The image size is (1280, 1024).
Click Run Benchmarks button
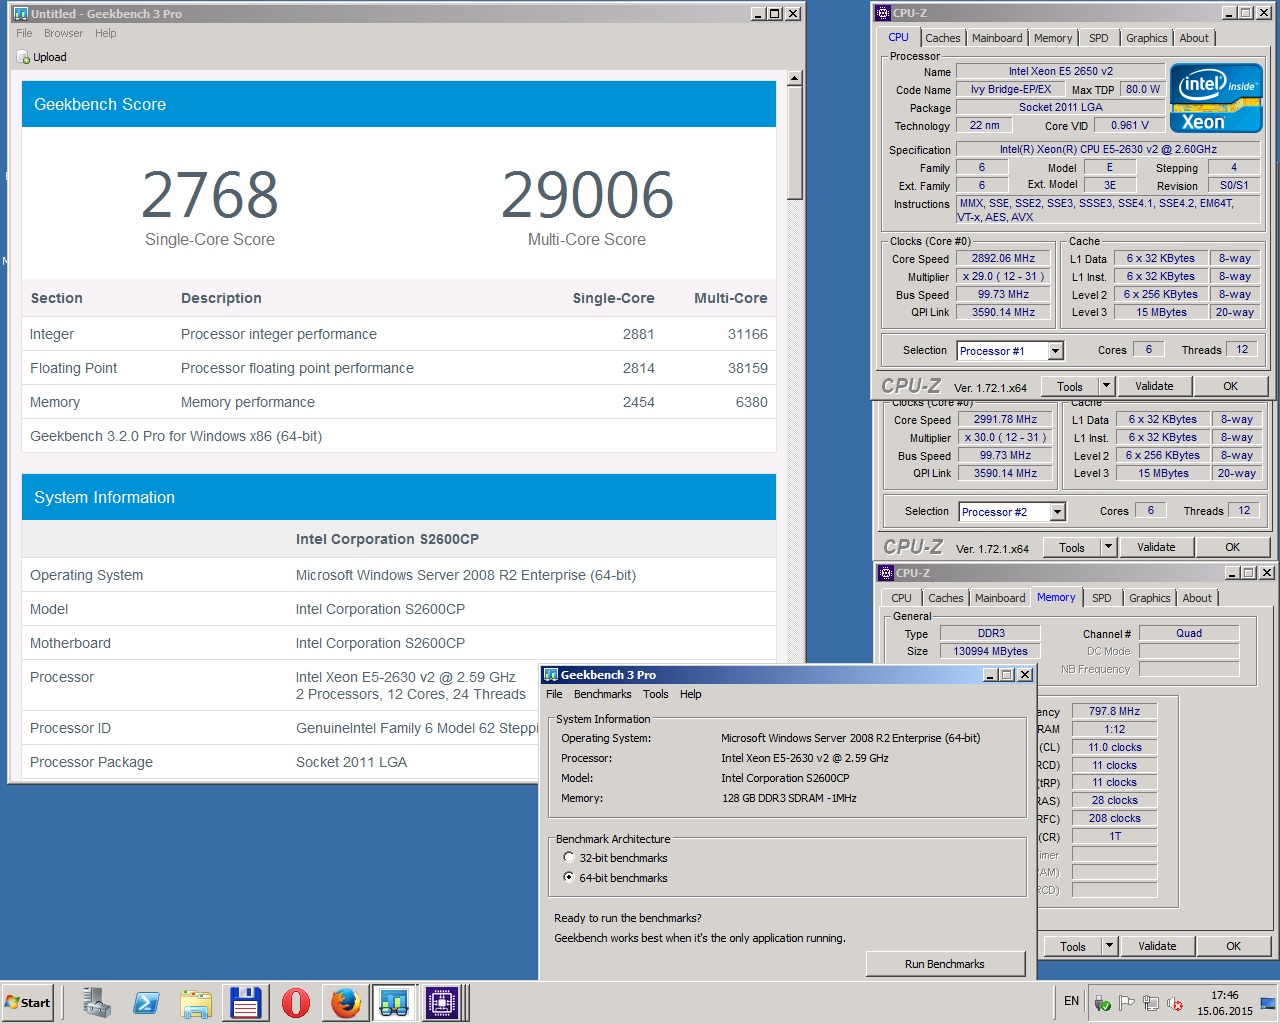click(945, 964)
